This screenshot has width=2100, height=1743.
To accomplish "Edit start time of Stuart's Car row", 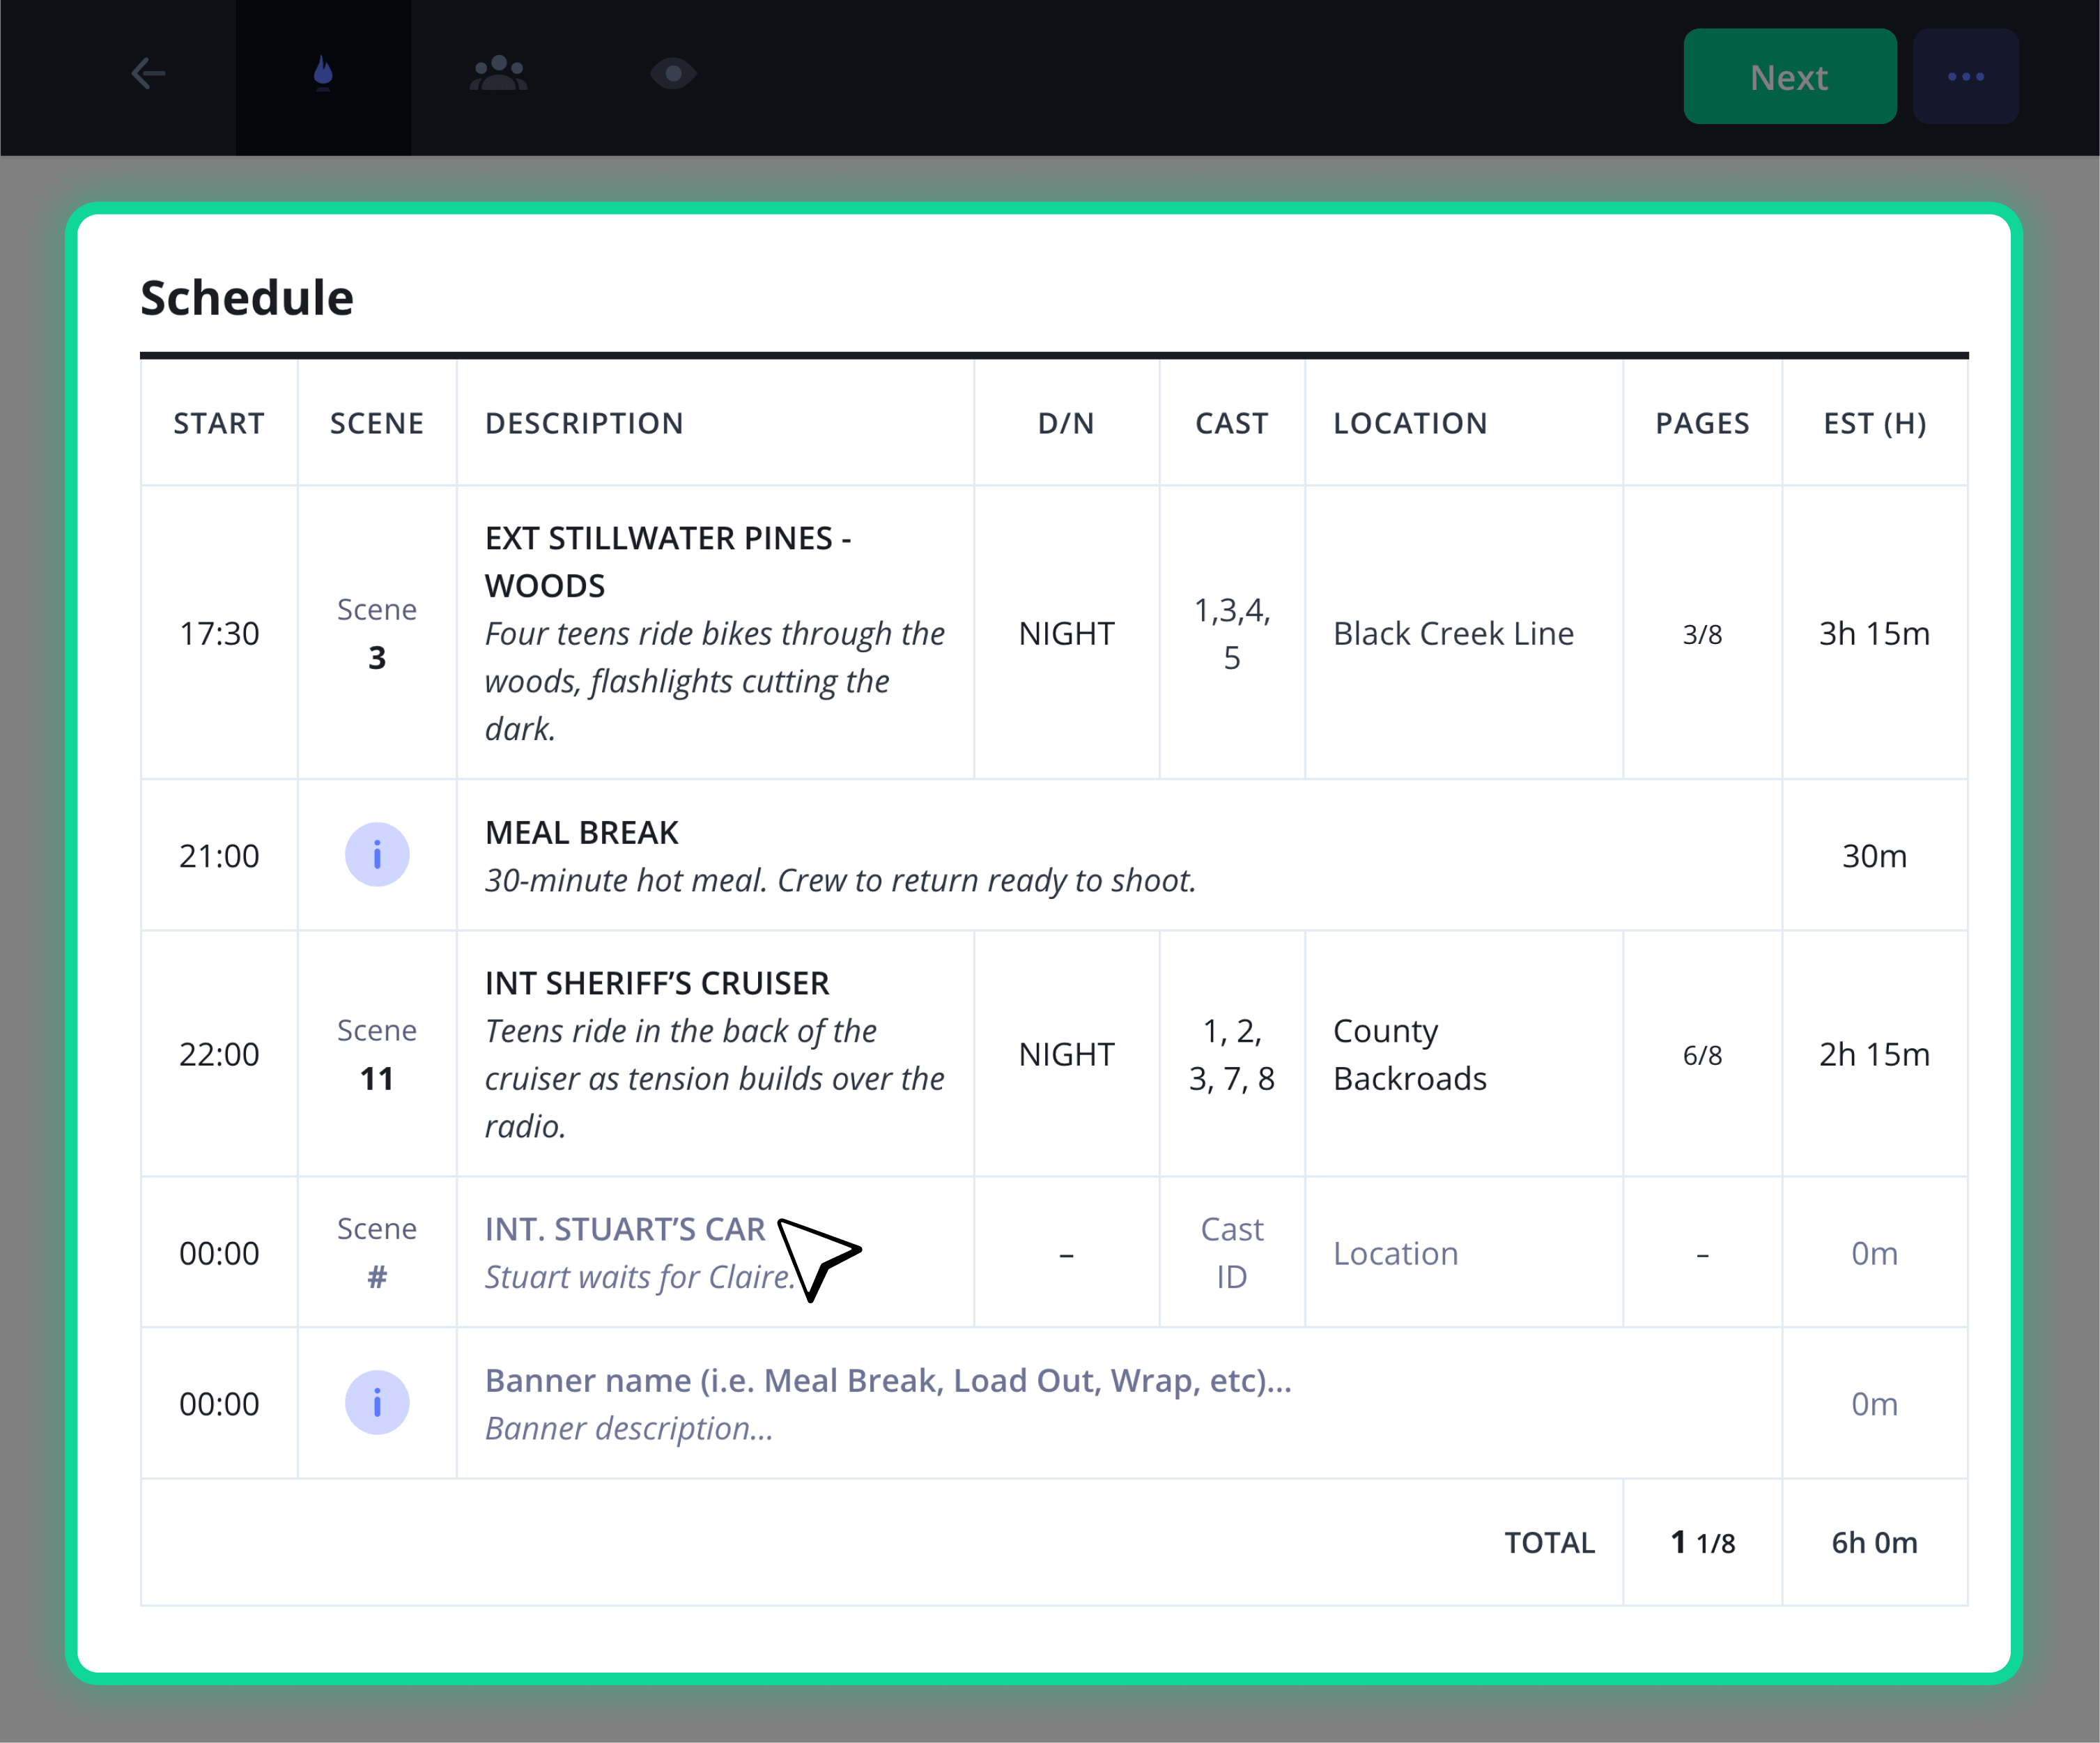I will click(219, 1253).
